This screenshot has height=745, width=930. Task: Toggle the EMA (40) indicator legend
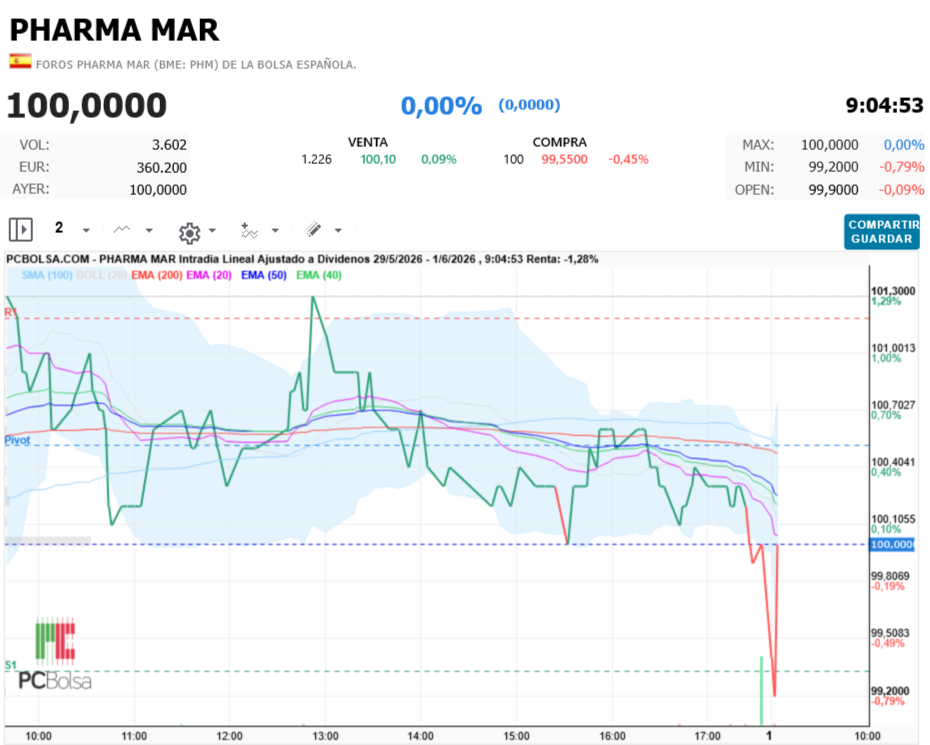pyautogui.click(x=319, y=275)
